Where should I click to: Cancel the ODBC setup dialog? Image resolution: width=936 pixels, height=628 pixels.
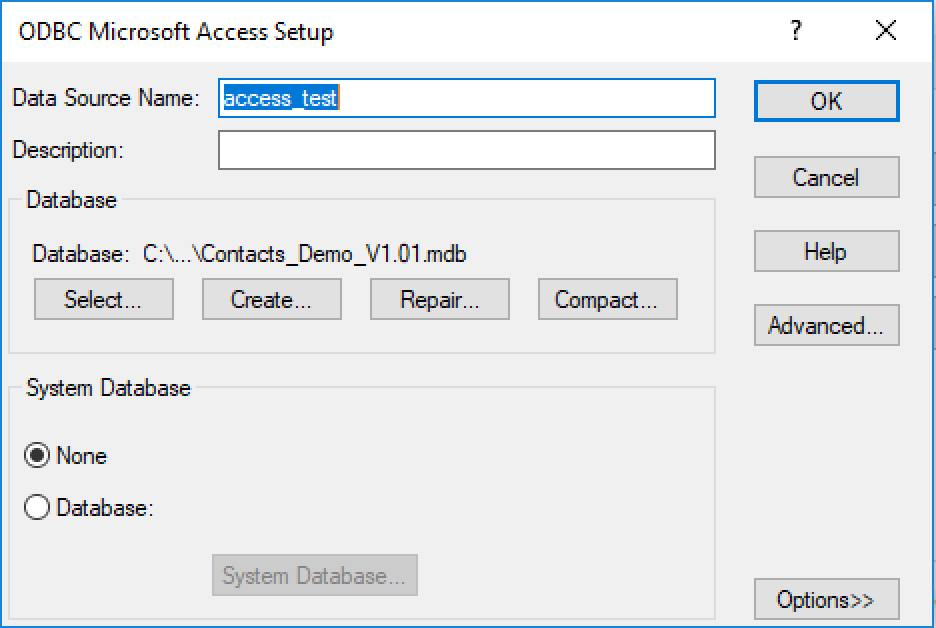(x=827, y=177)
